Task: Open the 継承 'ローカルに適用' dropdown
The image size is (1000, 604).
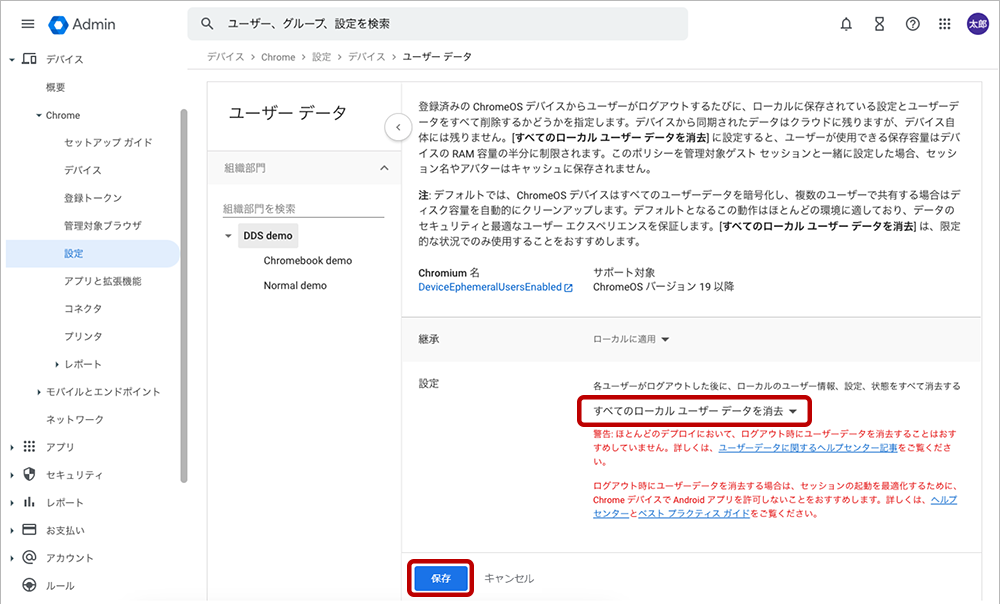Action: click(x=631, y=339)
